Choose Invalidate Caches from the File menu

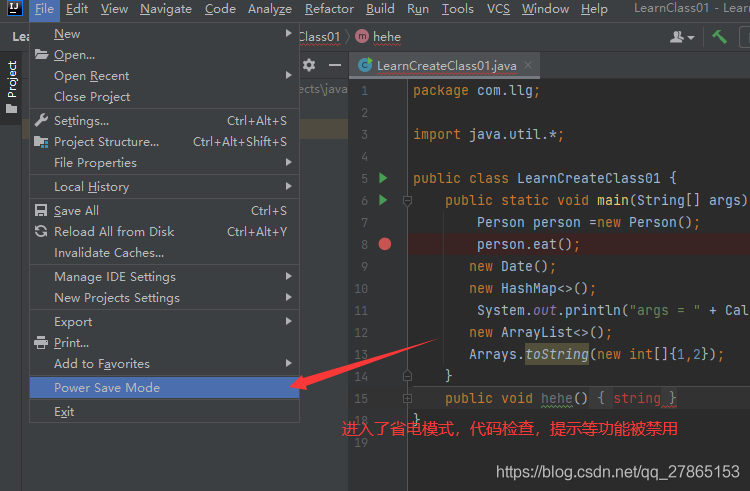[x=109, y=253]
